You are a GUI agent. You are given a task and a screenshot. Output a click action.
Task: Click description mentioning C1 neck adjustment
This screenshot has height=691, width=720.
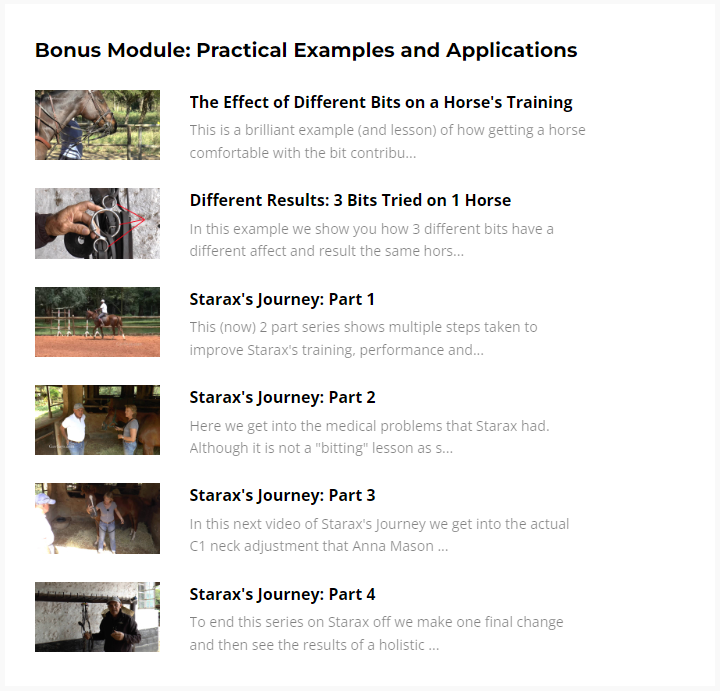point(379,524)
